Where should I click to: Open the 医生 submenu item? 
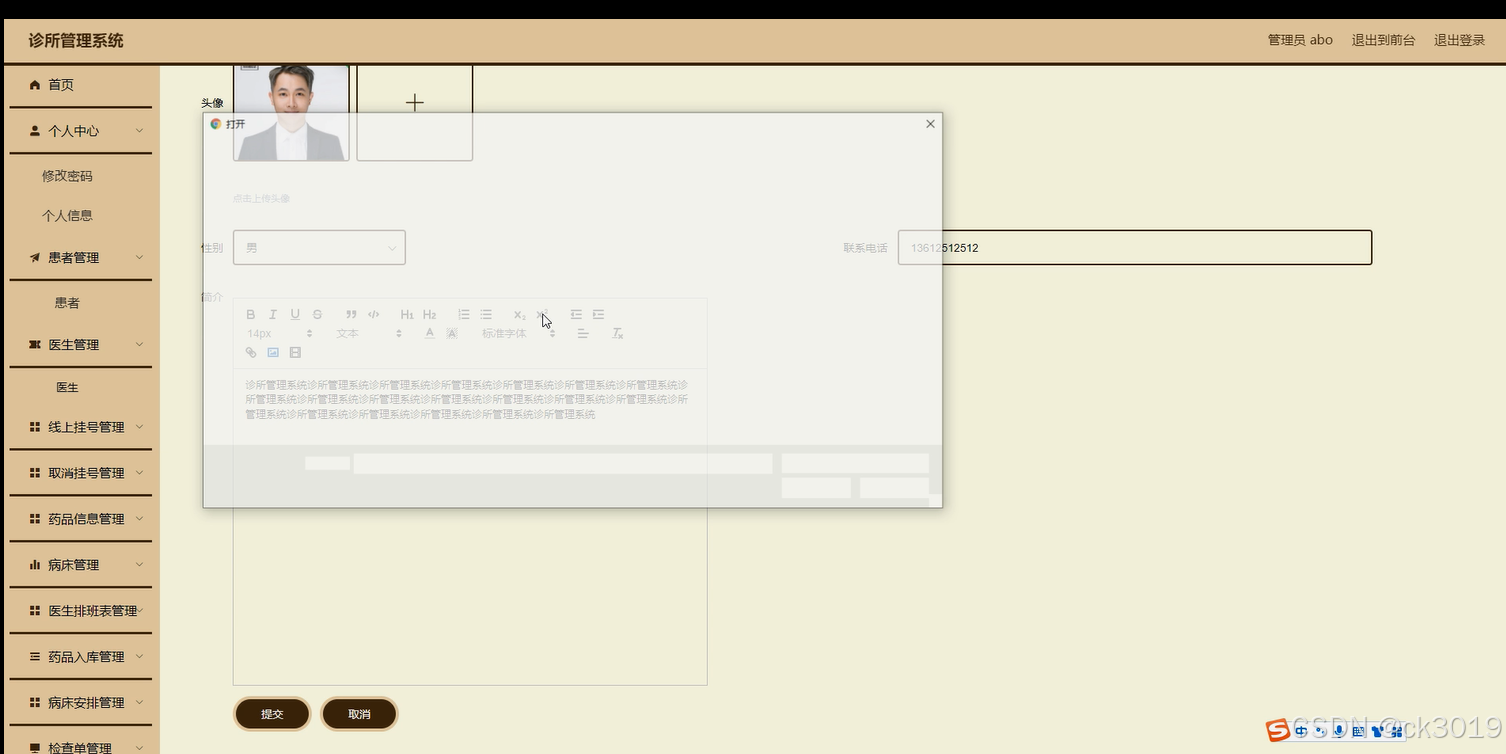67,387
